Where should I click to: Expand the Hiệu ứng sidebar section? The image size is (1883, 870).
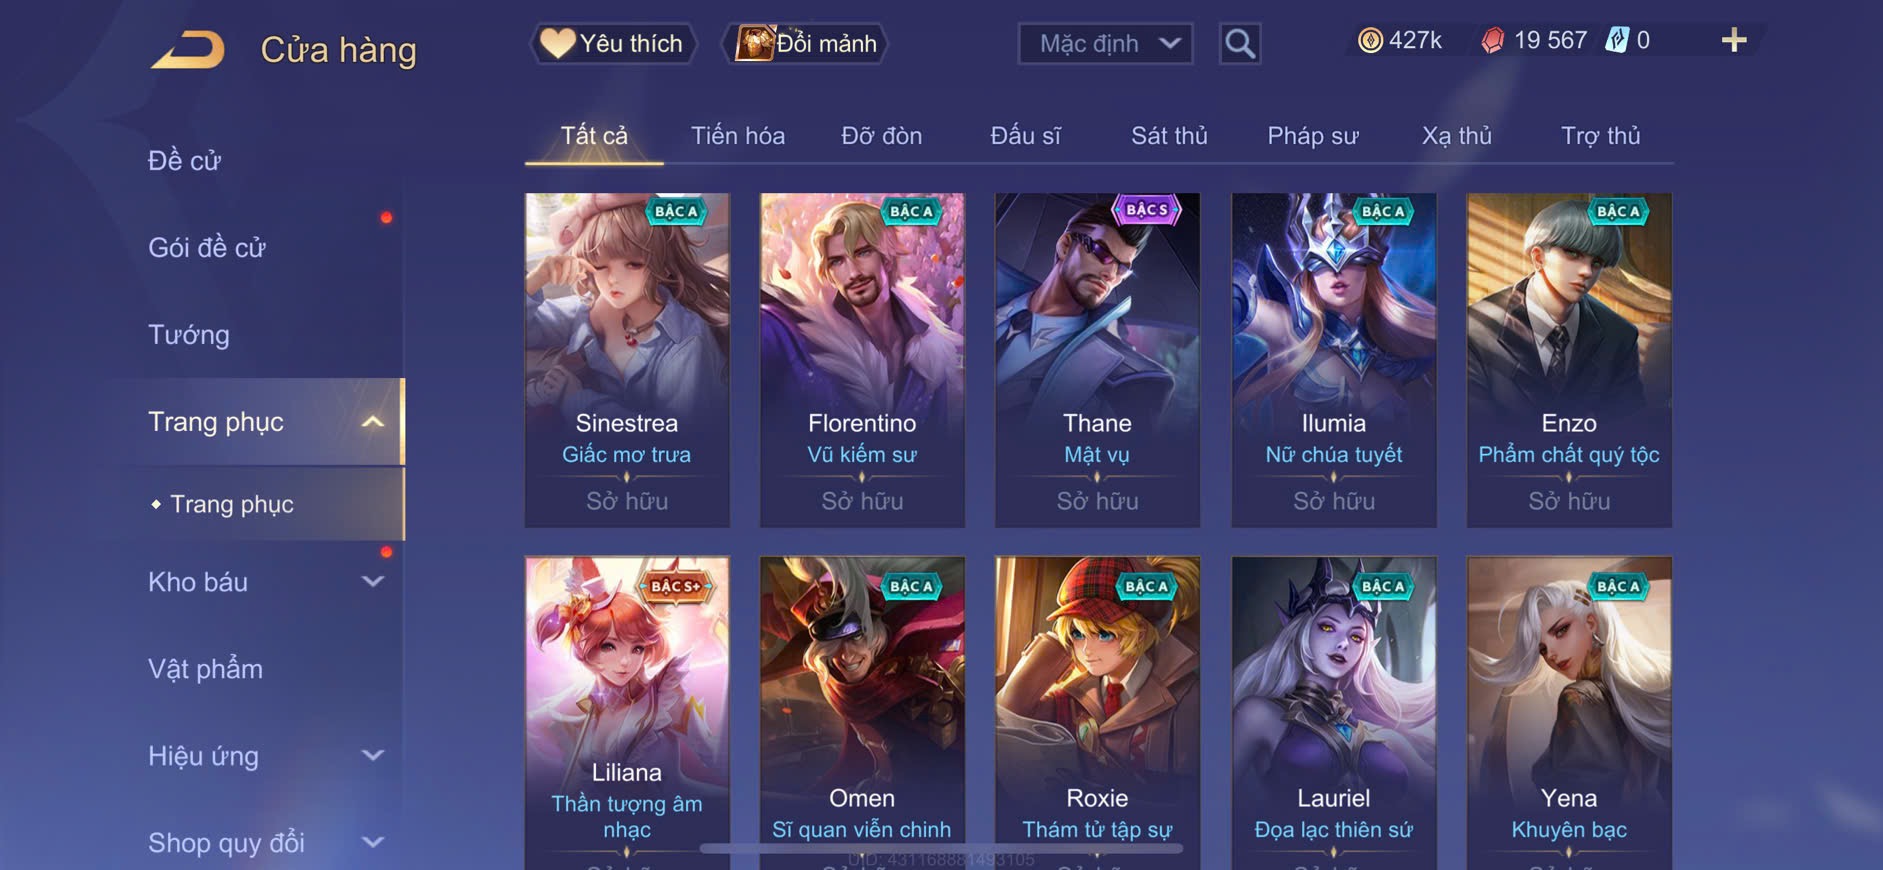[x=373, y=756]
